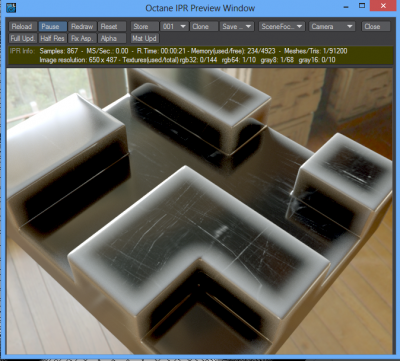Screen dimensions: 400x361
Task: Toggle Half Res rendering
Action: [53, 38]
